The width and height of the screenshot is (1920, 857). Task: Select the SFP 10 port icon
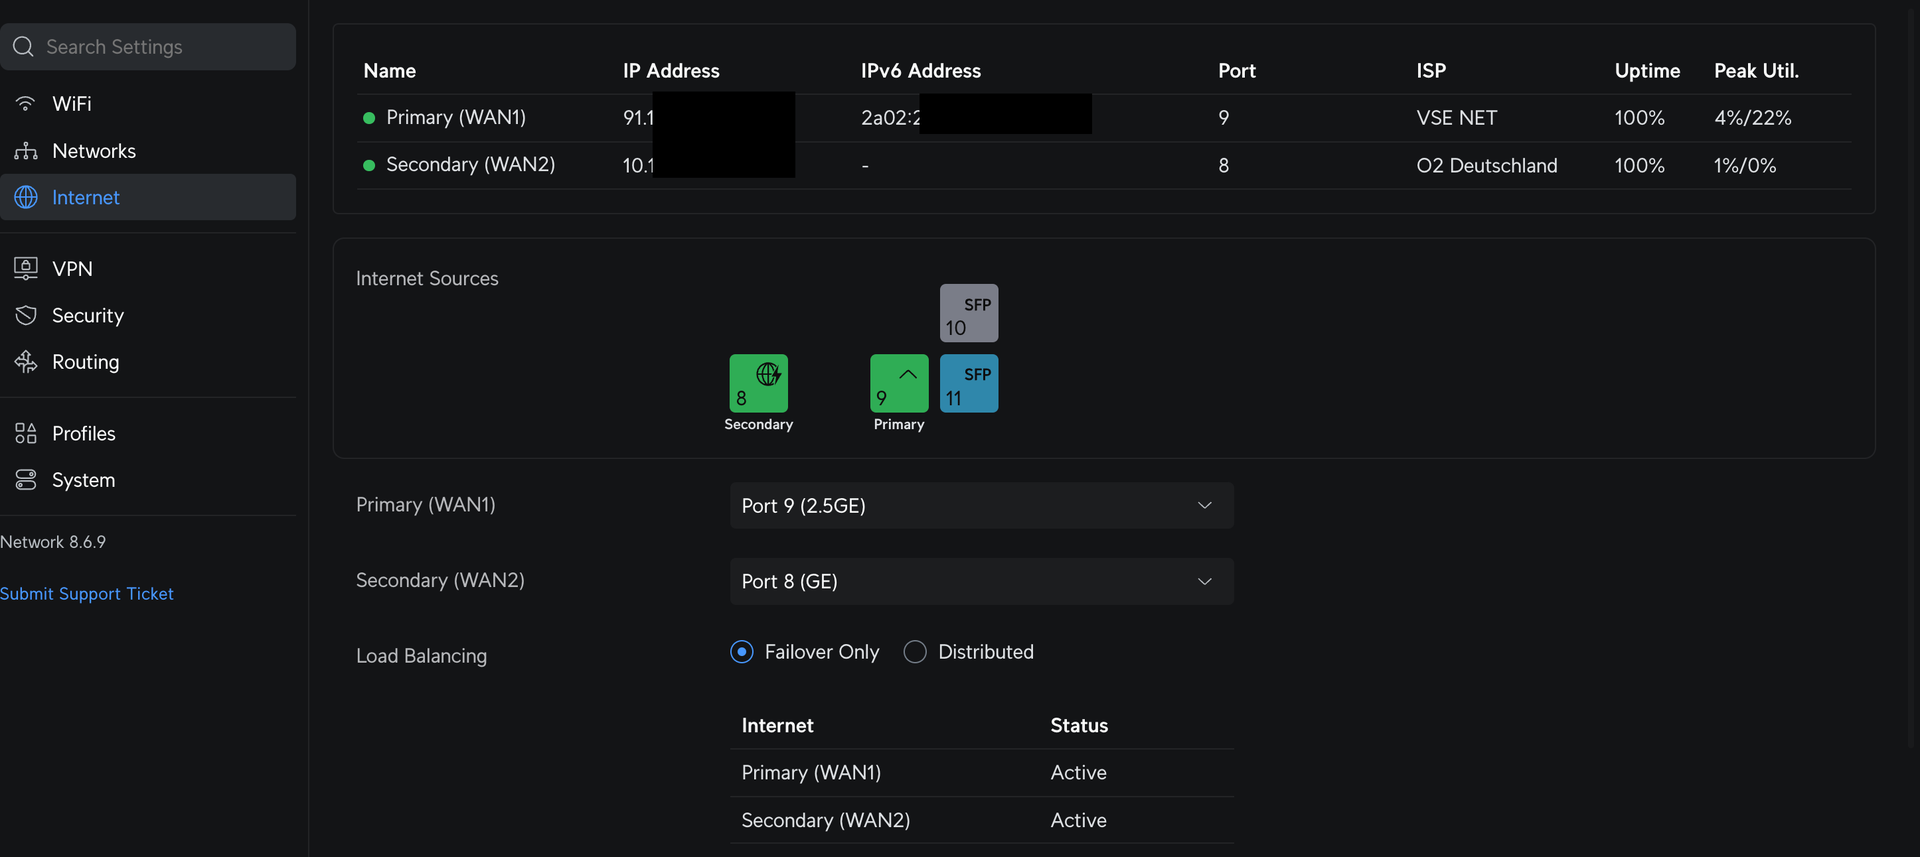point(969,313)
